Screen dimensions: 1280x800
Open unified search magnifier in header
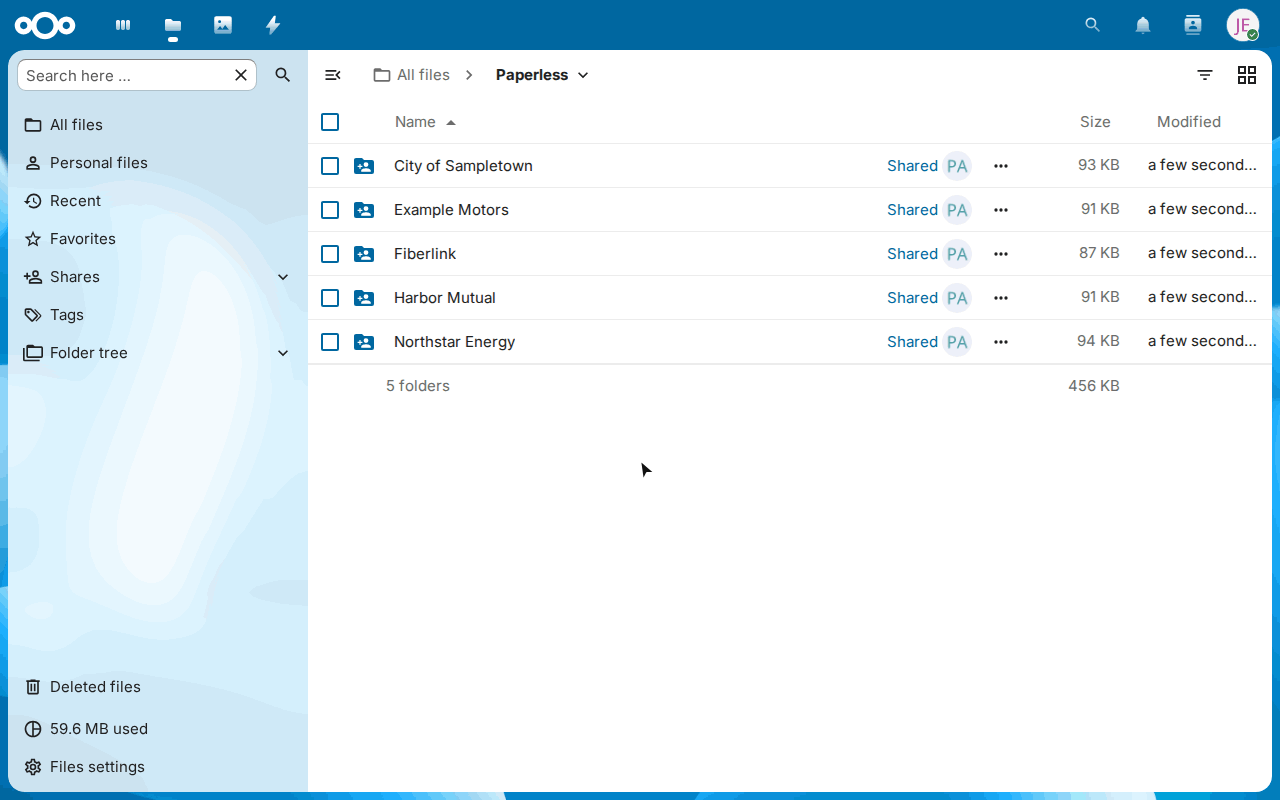click(x=1093, y=25)
